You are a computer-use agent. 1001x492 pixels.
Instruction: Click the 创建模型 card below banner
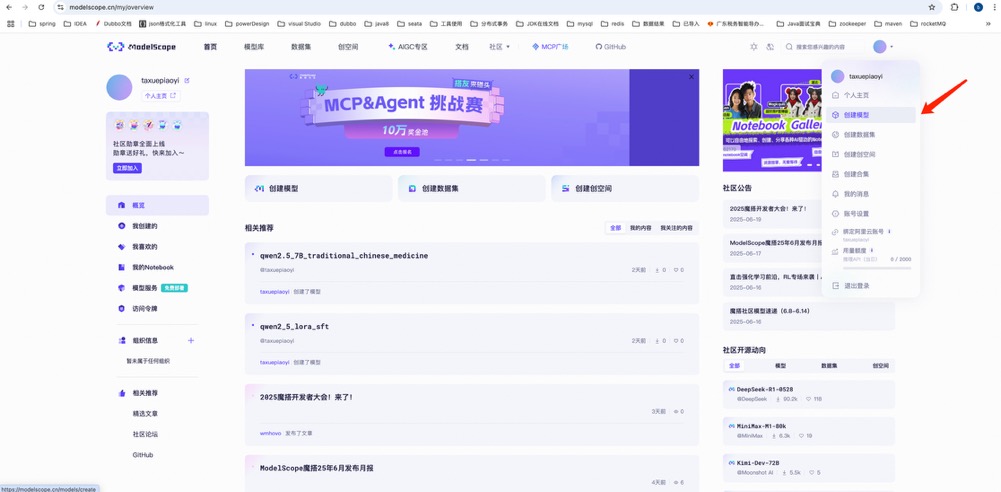coord(319,188)
